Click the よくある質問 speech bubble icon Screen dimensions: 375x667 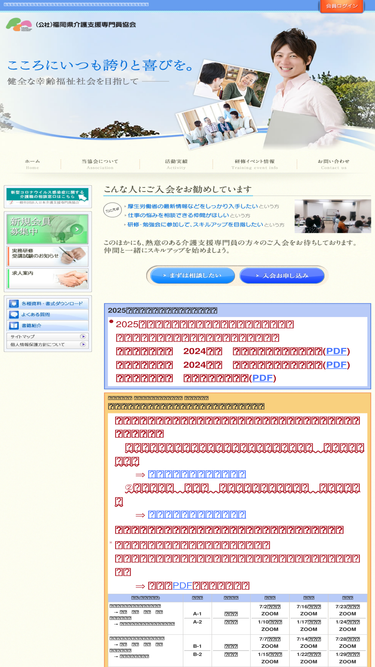coord(14,315)
